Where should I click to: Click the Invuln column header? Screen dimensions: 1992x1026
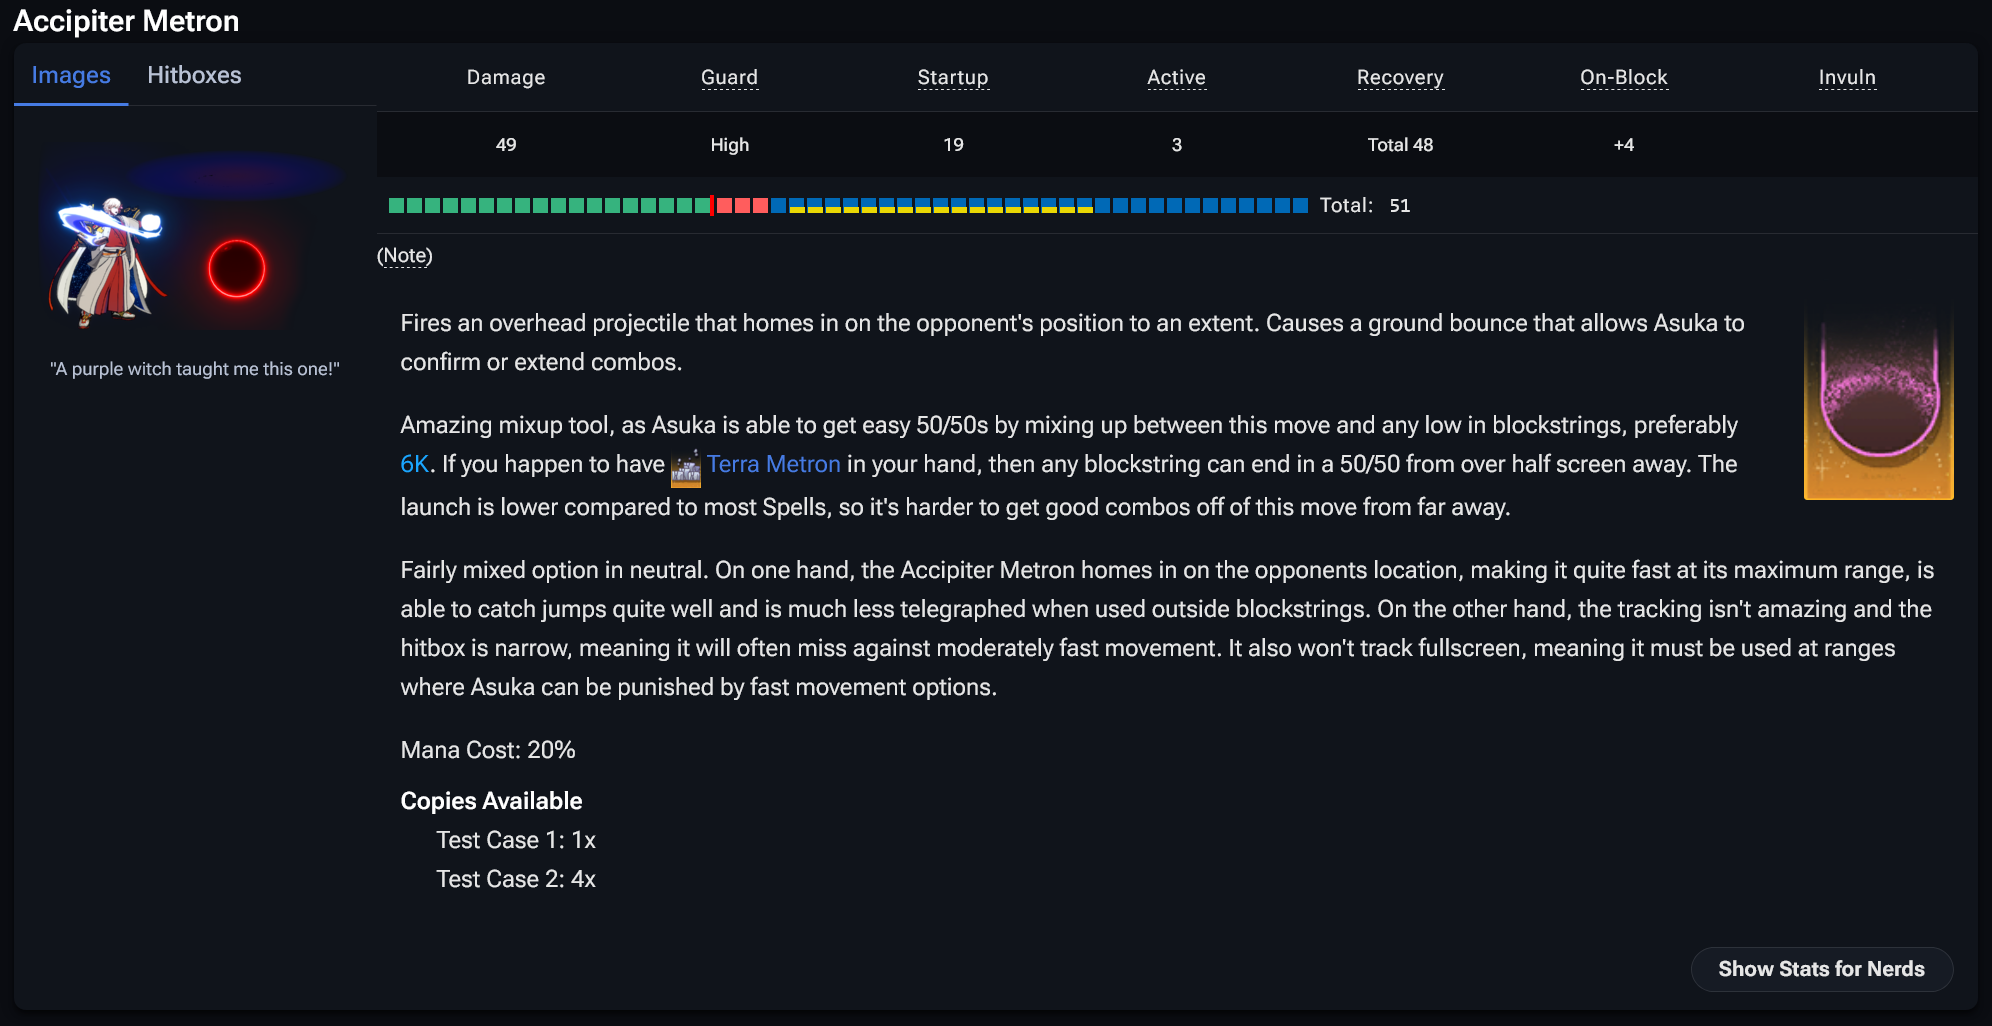(1847, 77)
